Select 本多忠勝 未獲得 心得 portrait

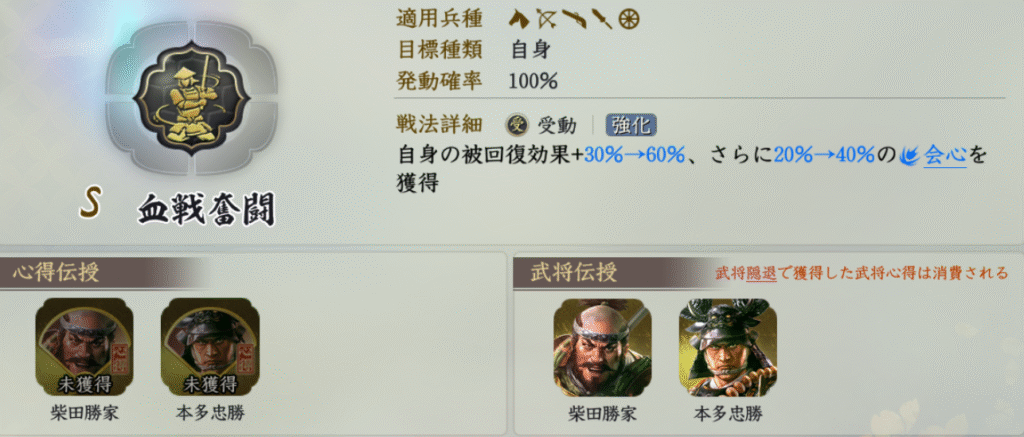(x=210, y=348)
